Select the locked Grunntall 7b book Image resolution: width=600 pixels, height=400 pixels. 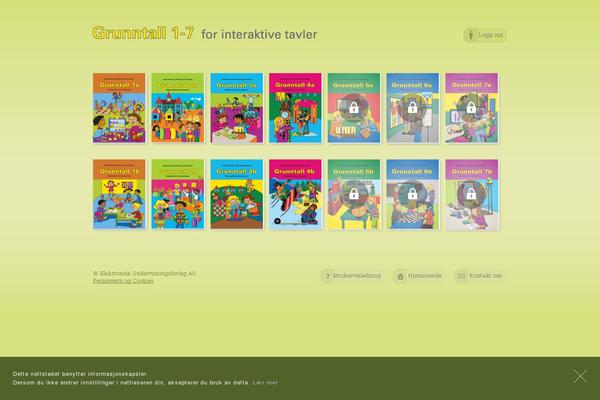[471, 194]
